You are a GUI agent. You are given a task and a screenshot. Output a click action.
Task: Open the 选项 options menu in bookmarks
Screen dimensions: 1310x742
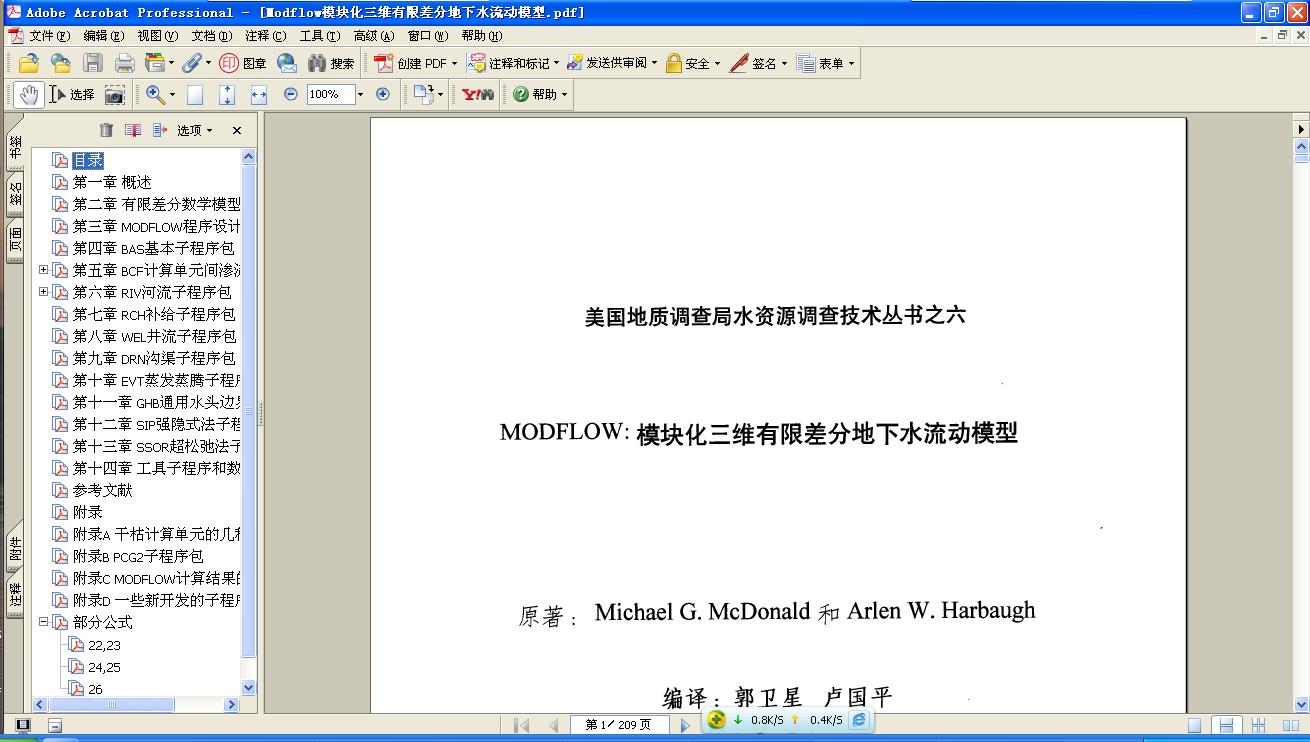coord(195,130)
